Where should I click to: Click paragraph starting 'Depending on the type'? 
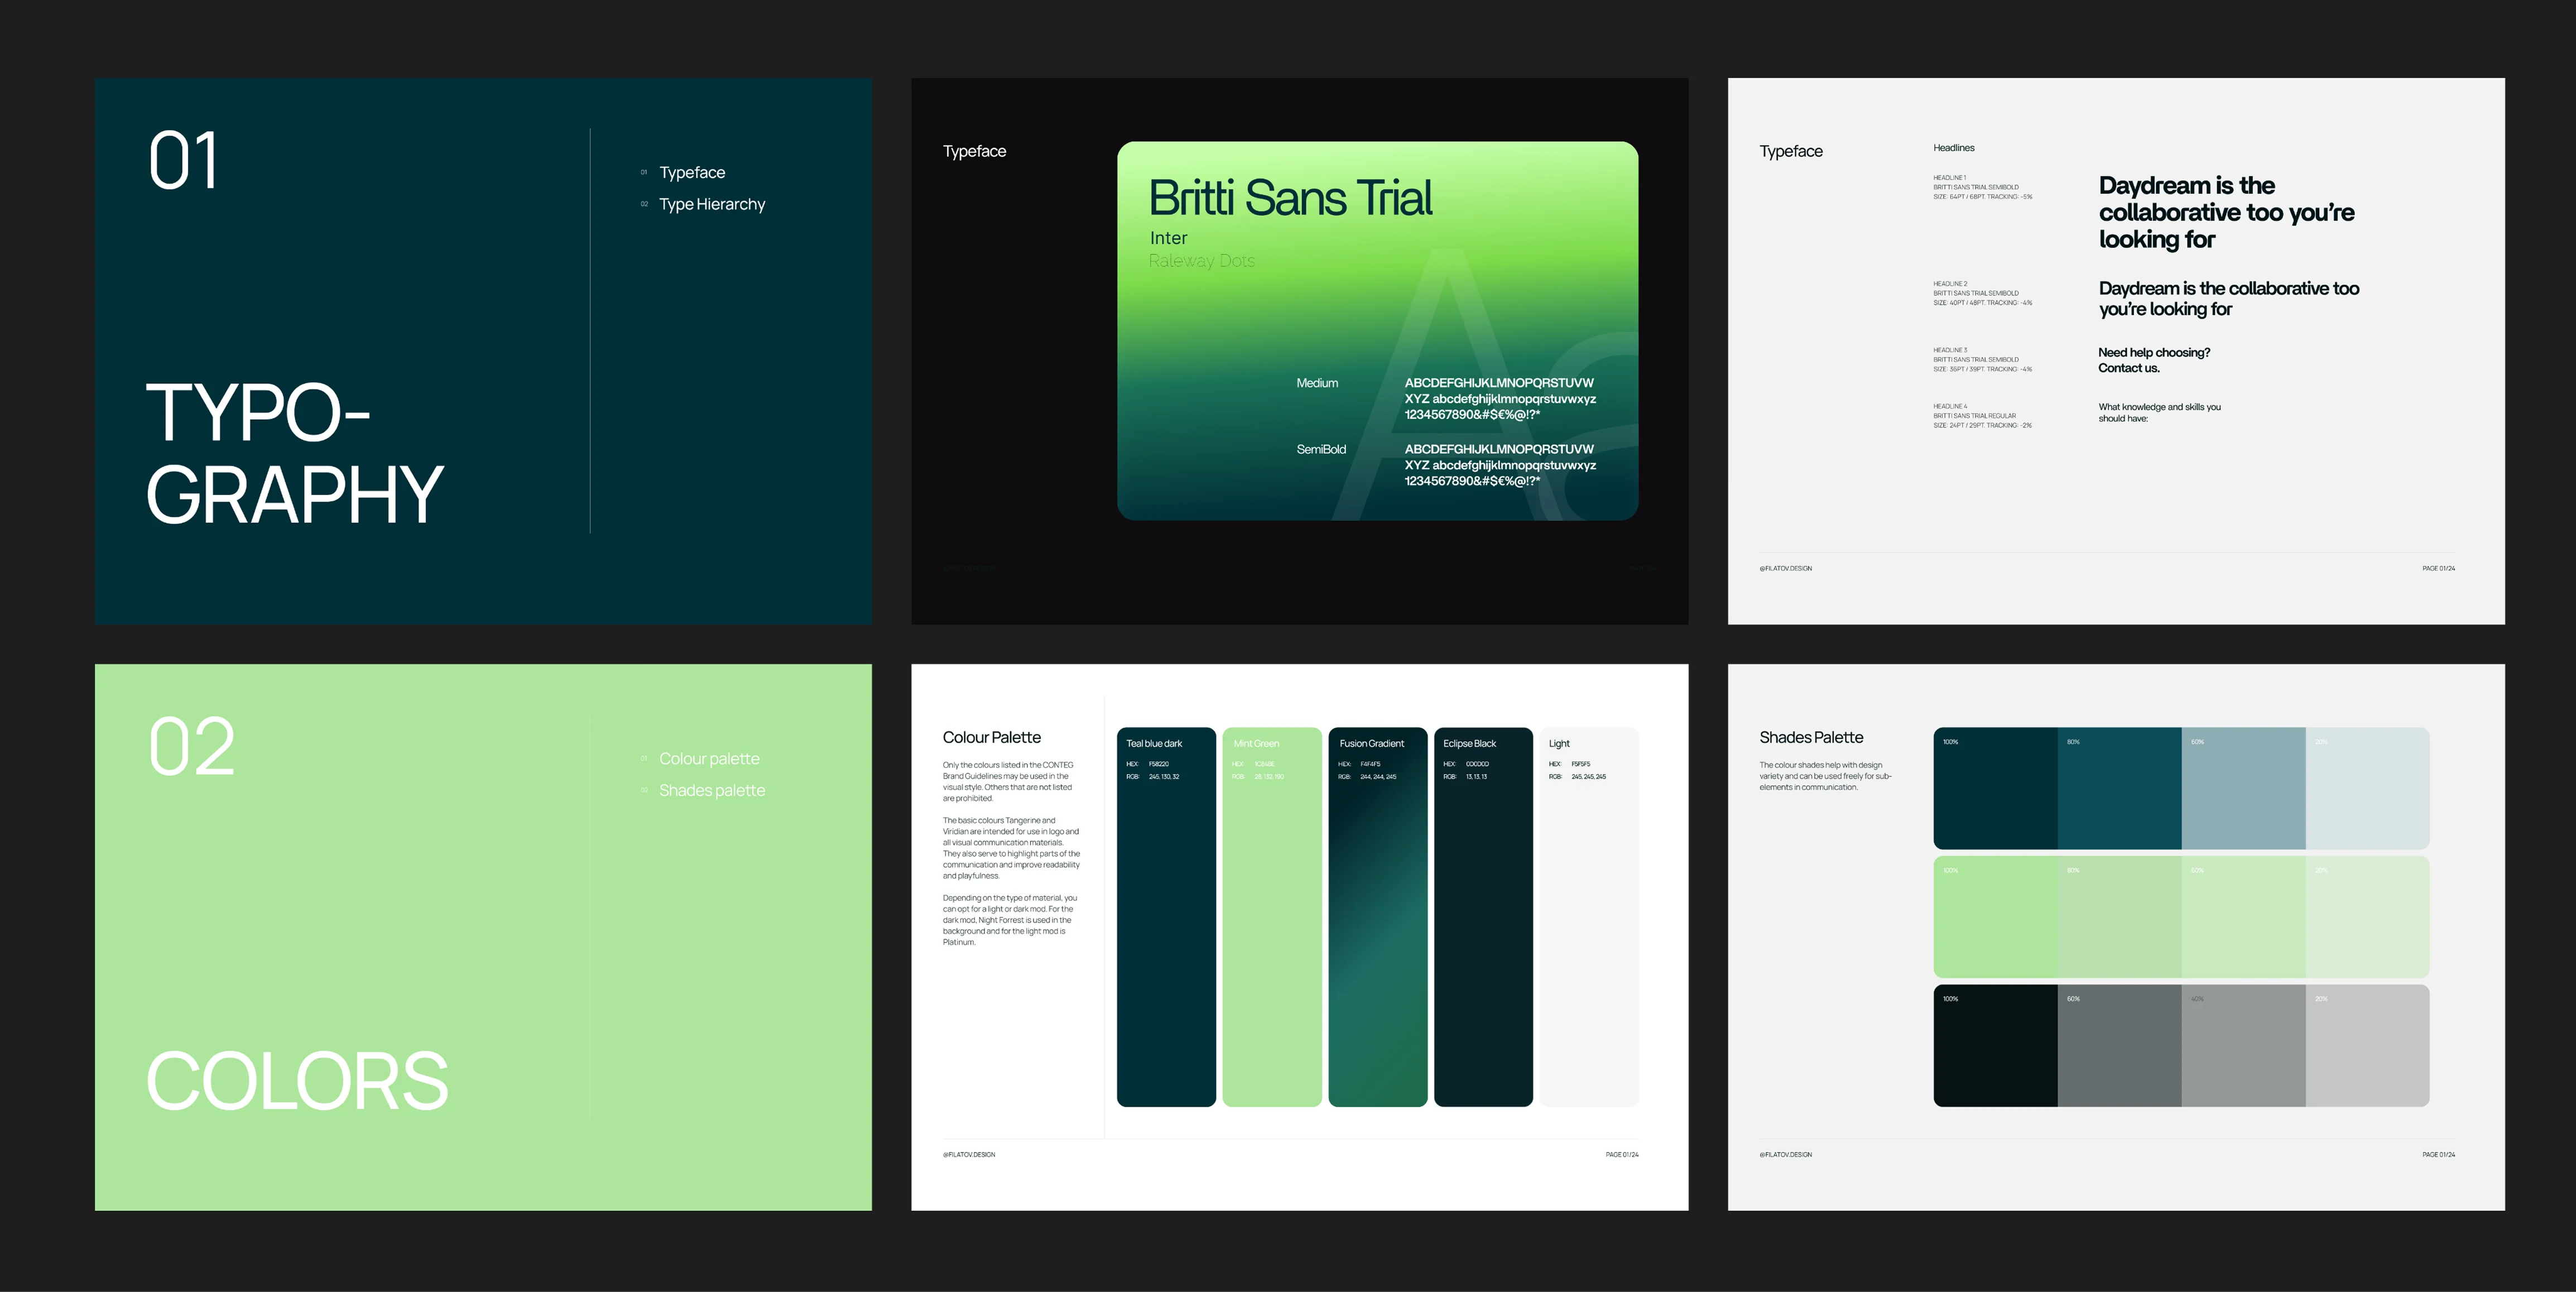tap(1010, 920)
